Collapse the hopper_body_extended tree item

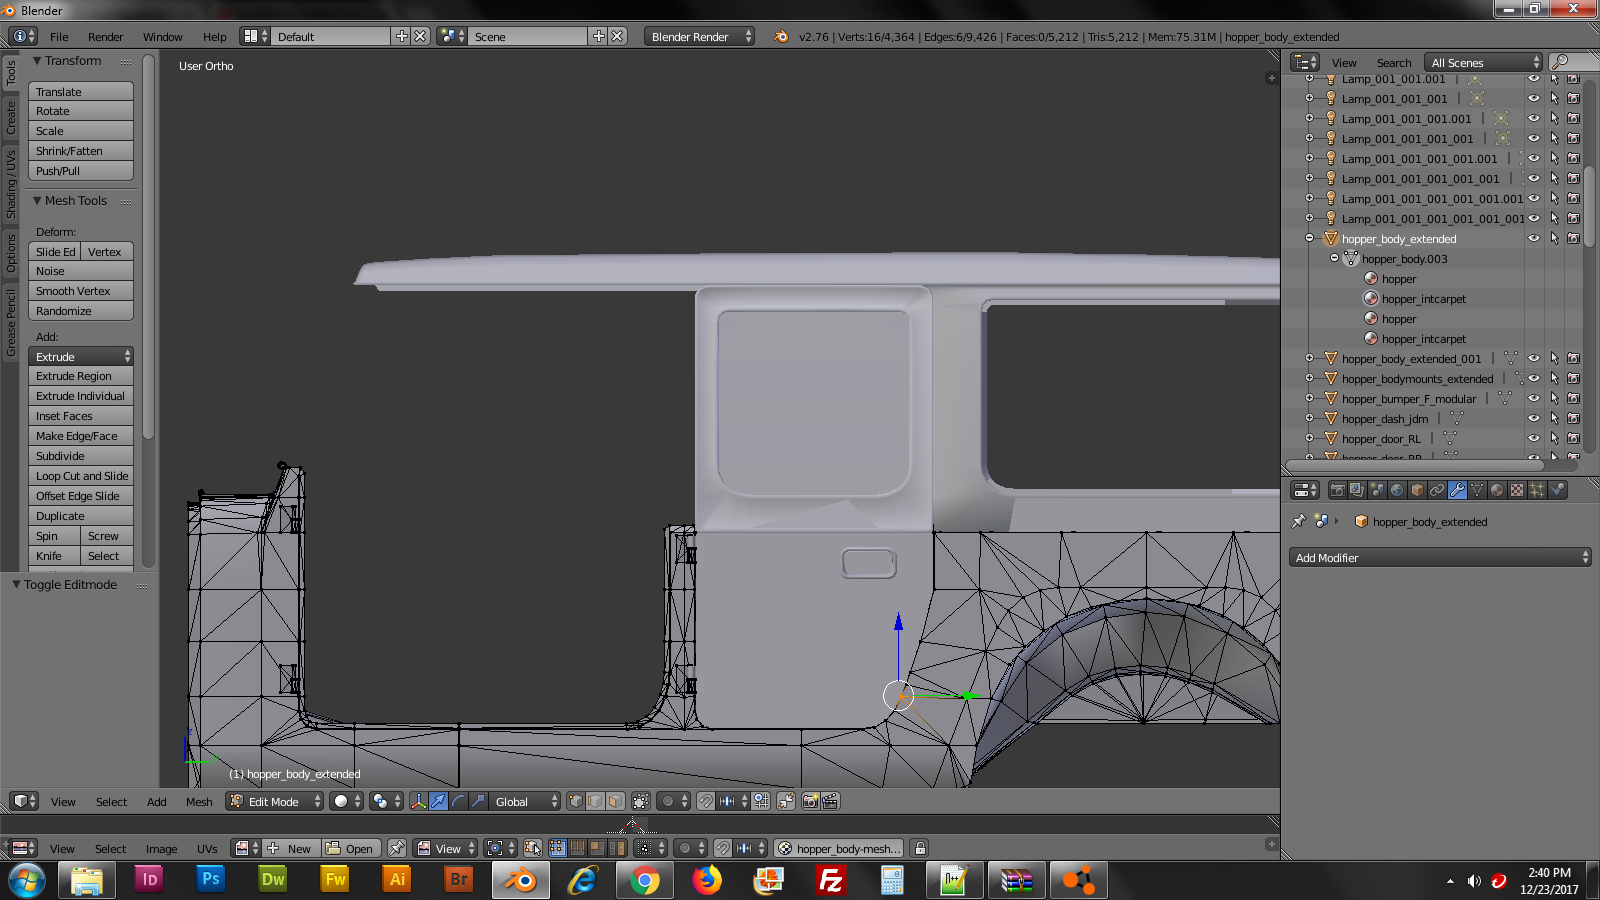point(1309,238)
